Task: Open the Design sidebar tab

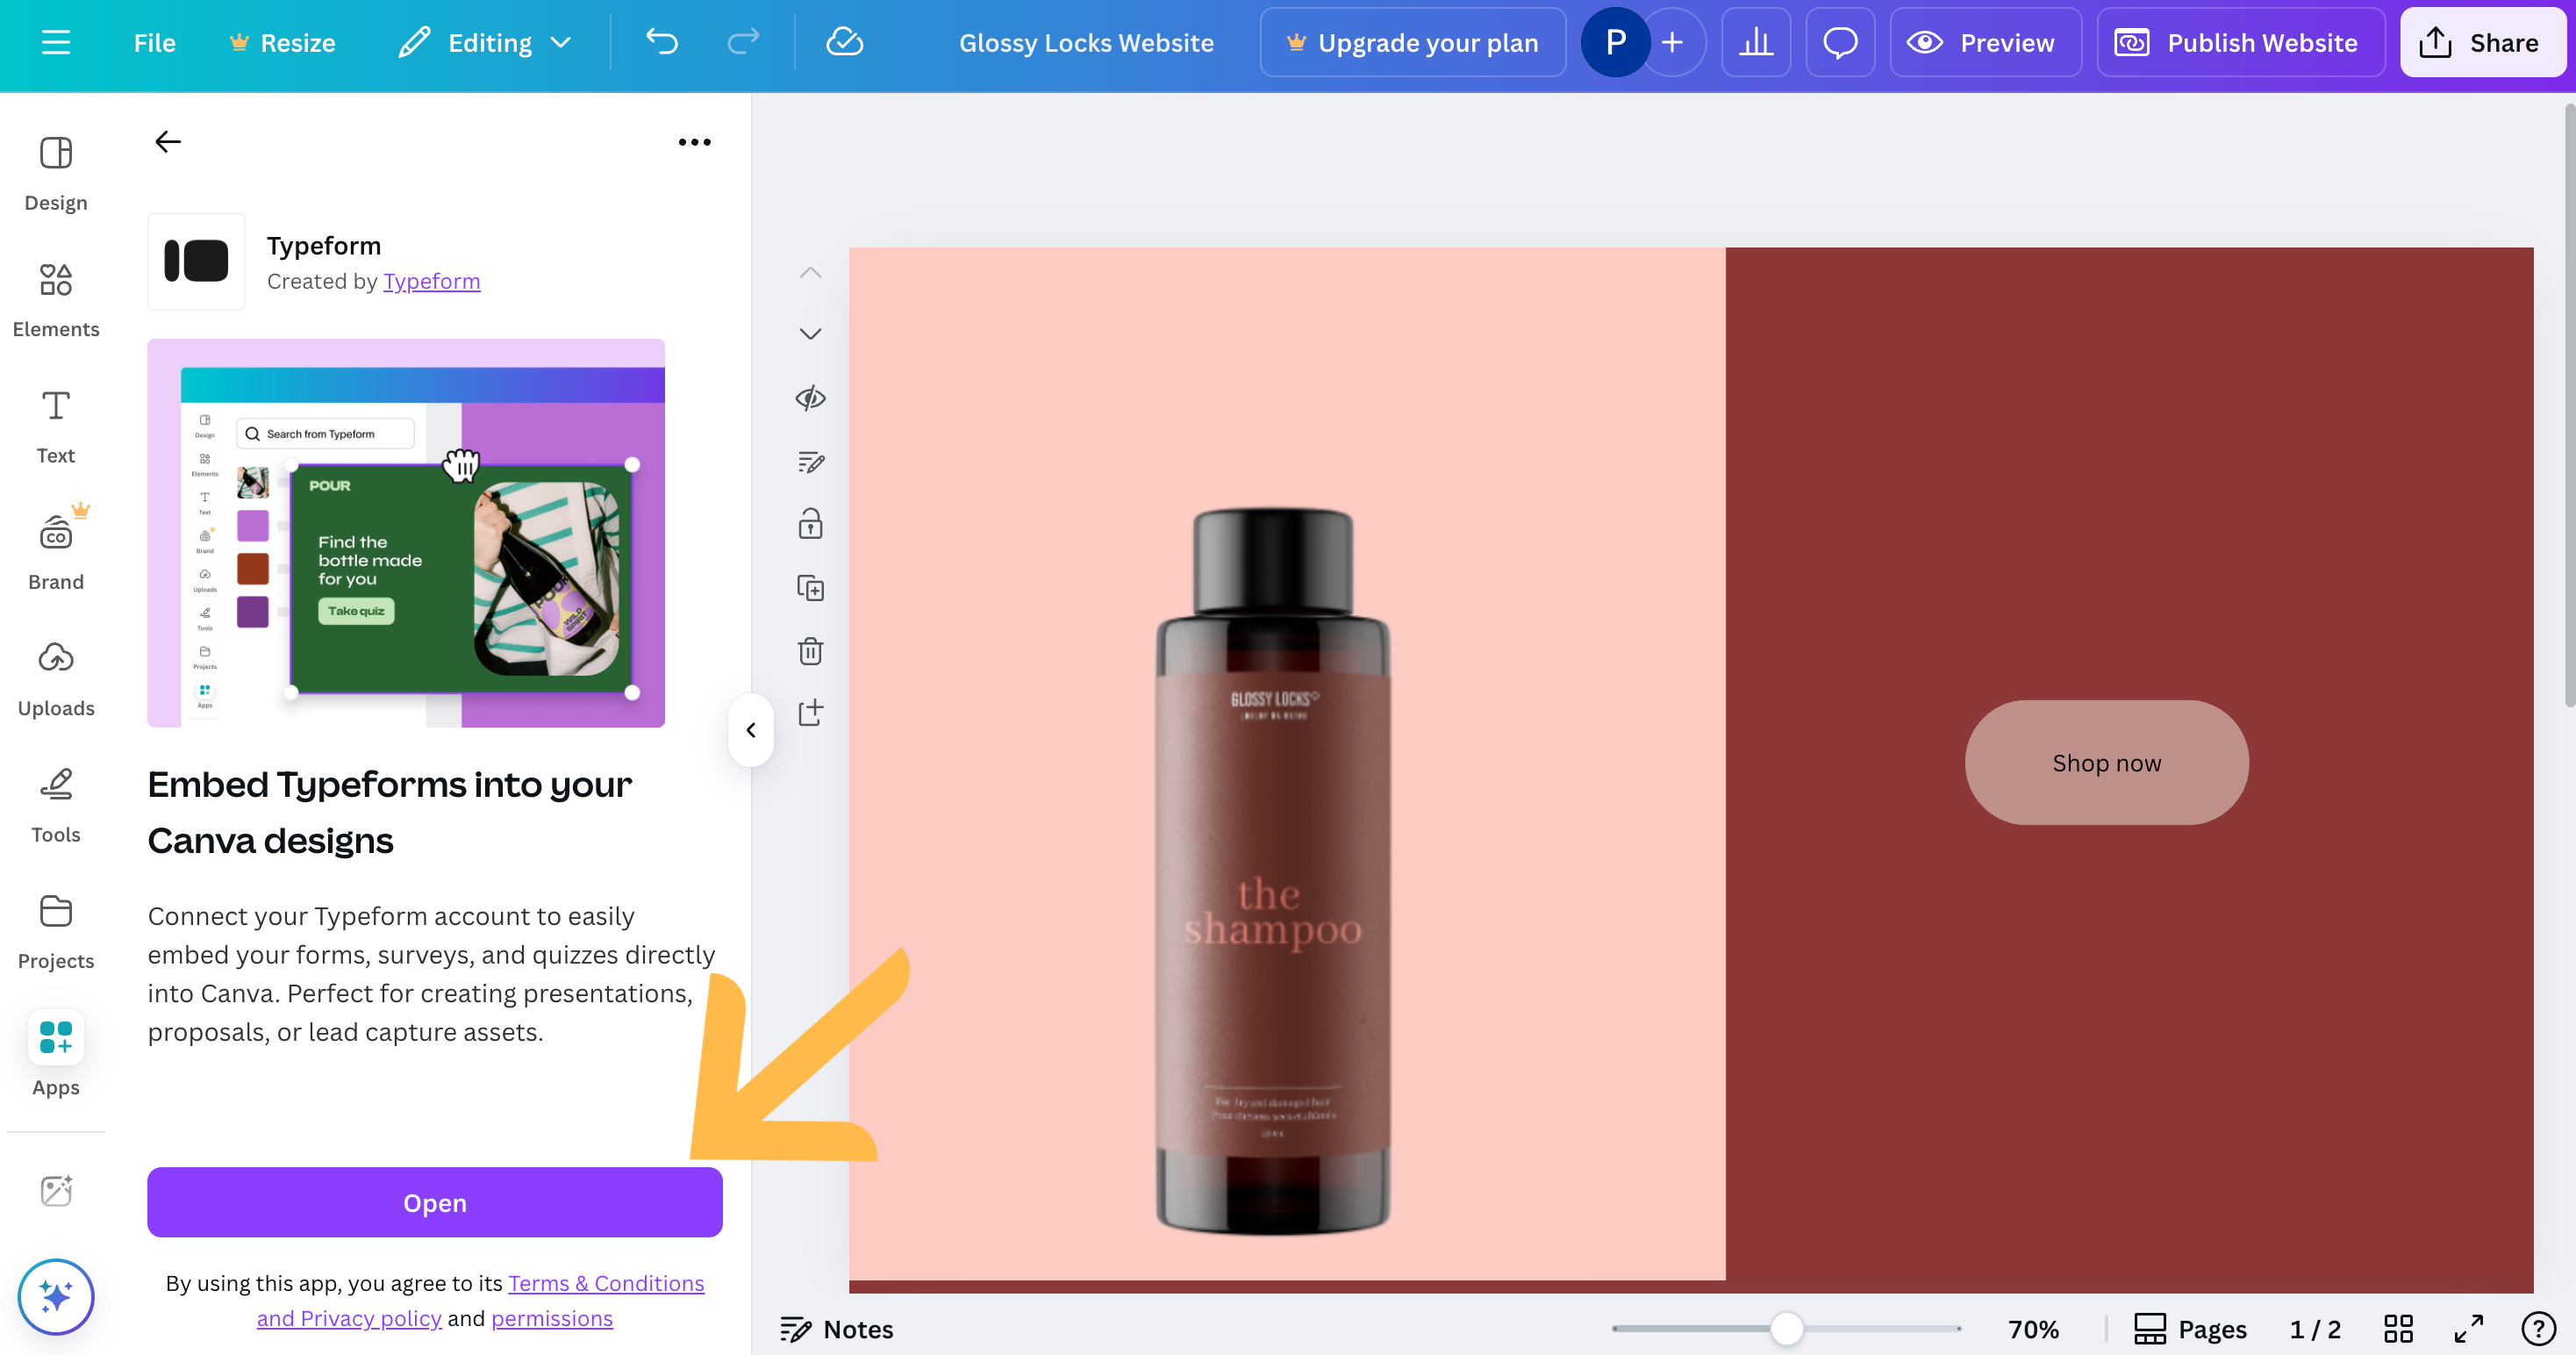Action: coord(56,174)
